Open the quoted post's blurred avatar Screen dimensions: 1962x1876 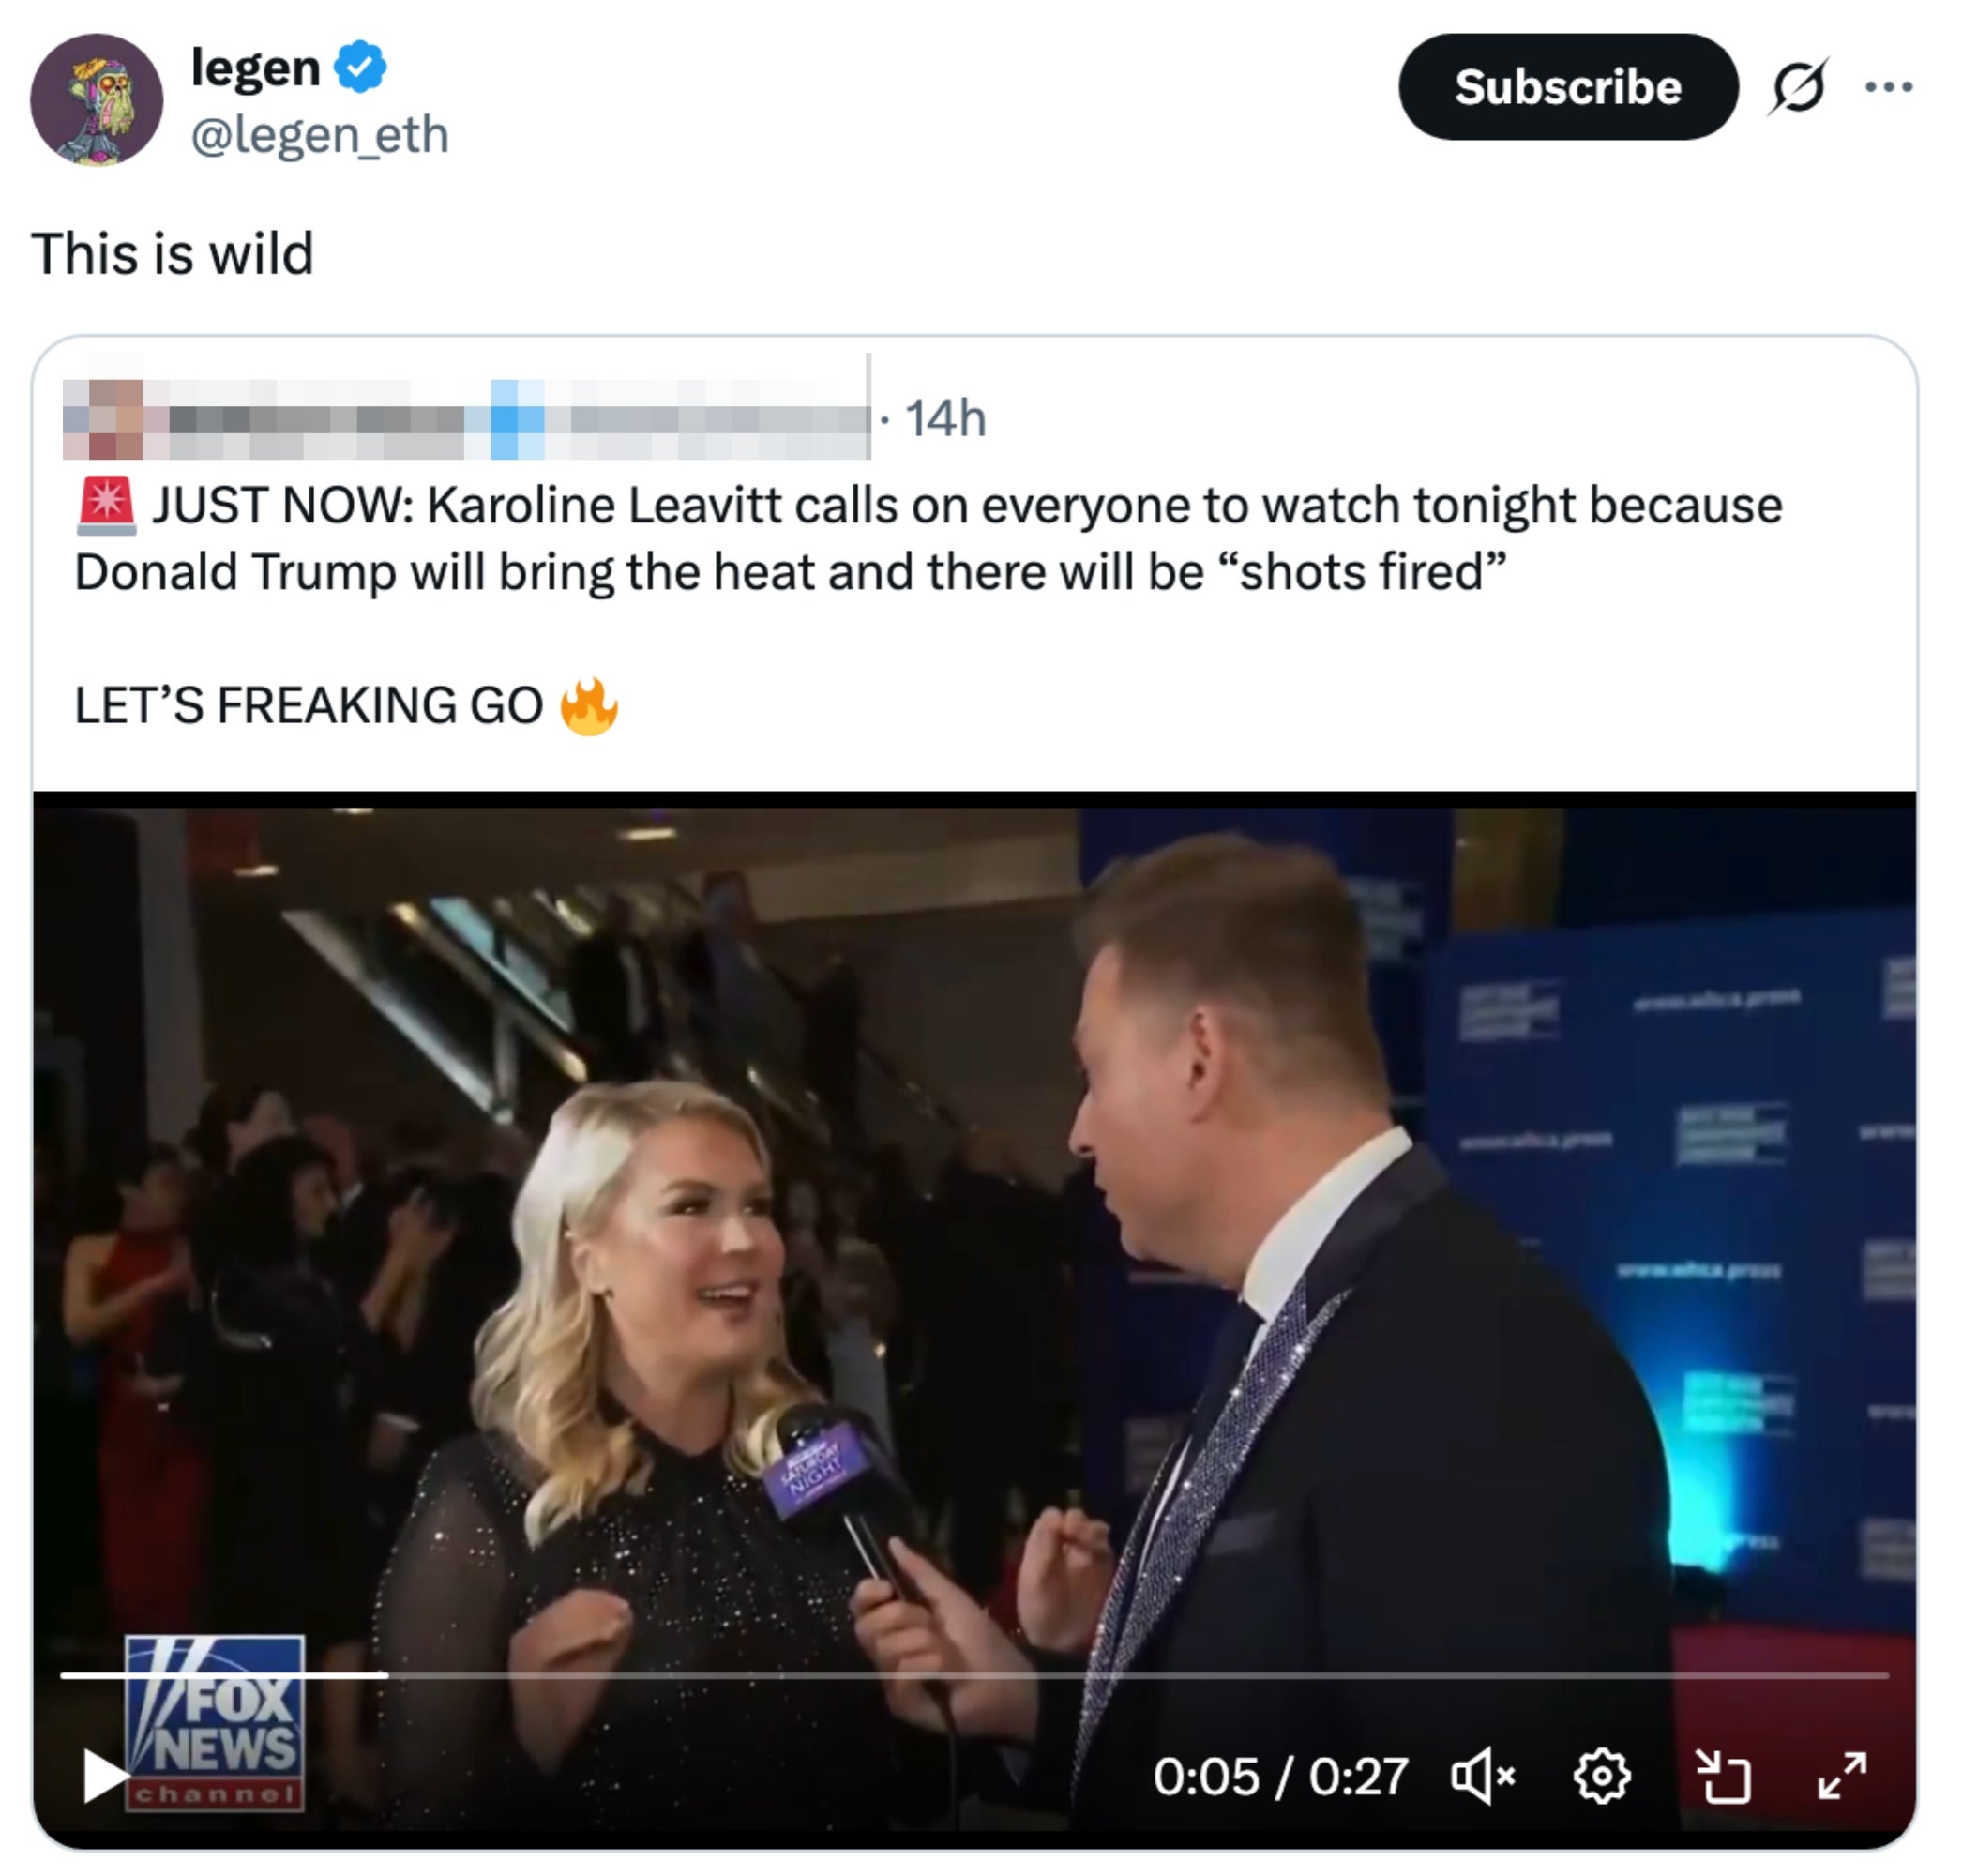[x=103, y=418]
